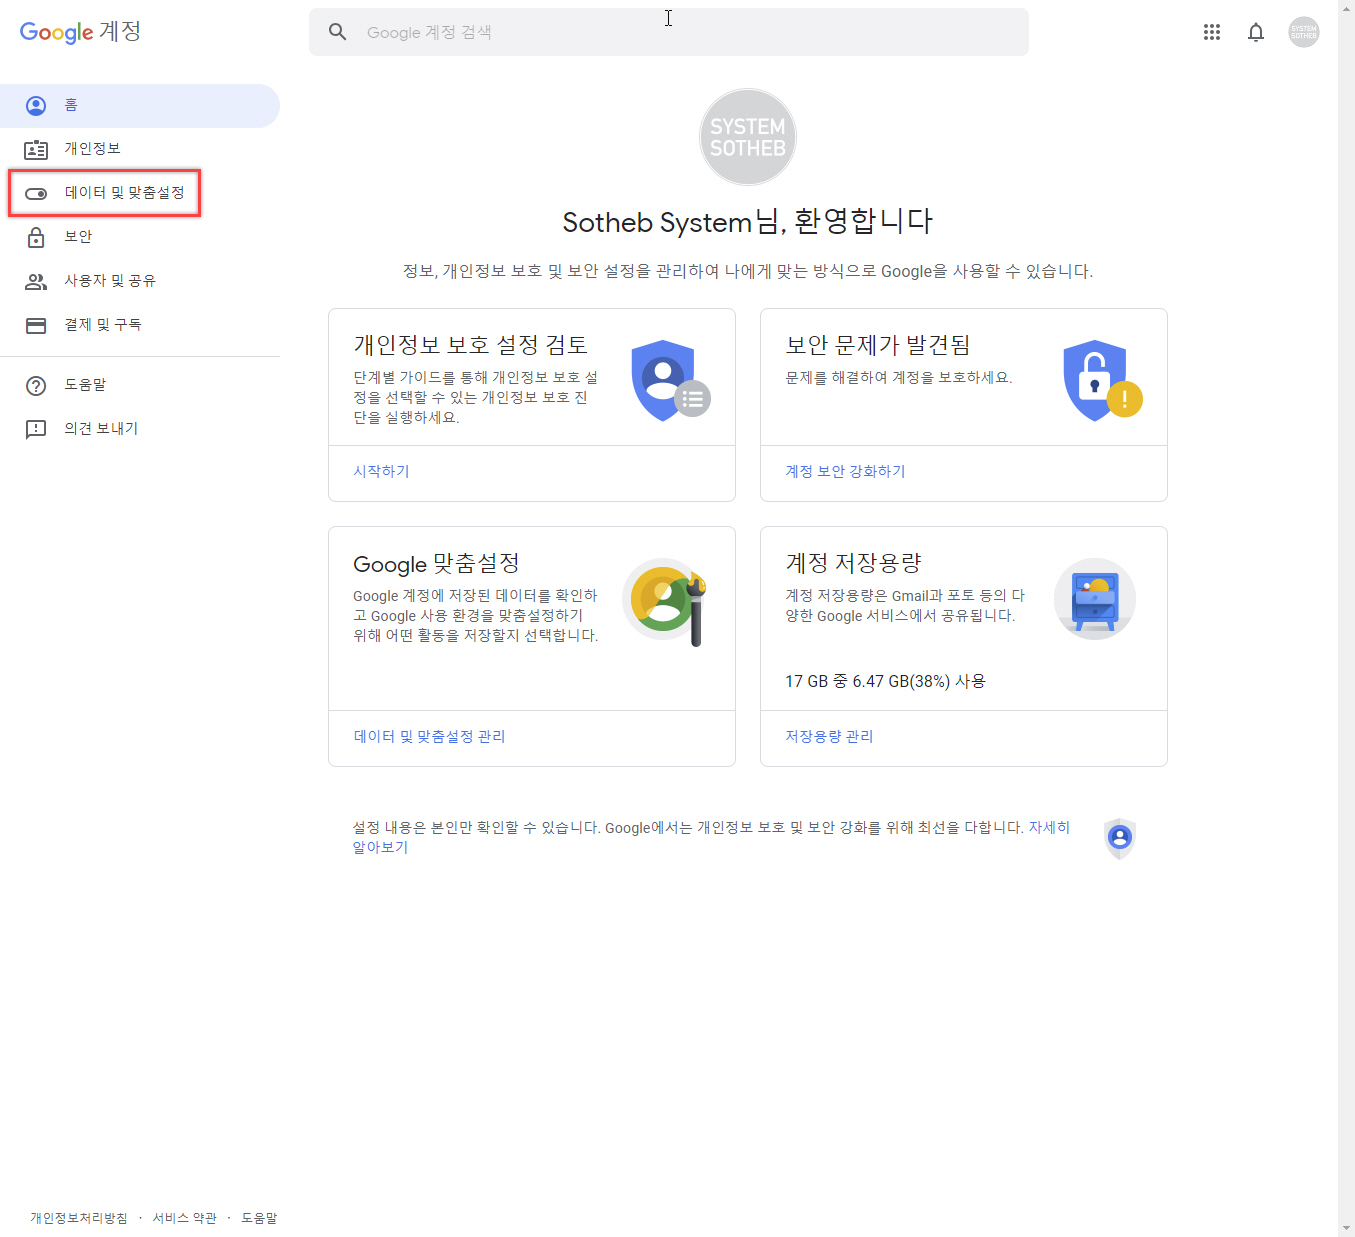Click the 계정 저장용량 heading
The height and width of the screenshot is (1237, 1355).
[x=853, y=563]
